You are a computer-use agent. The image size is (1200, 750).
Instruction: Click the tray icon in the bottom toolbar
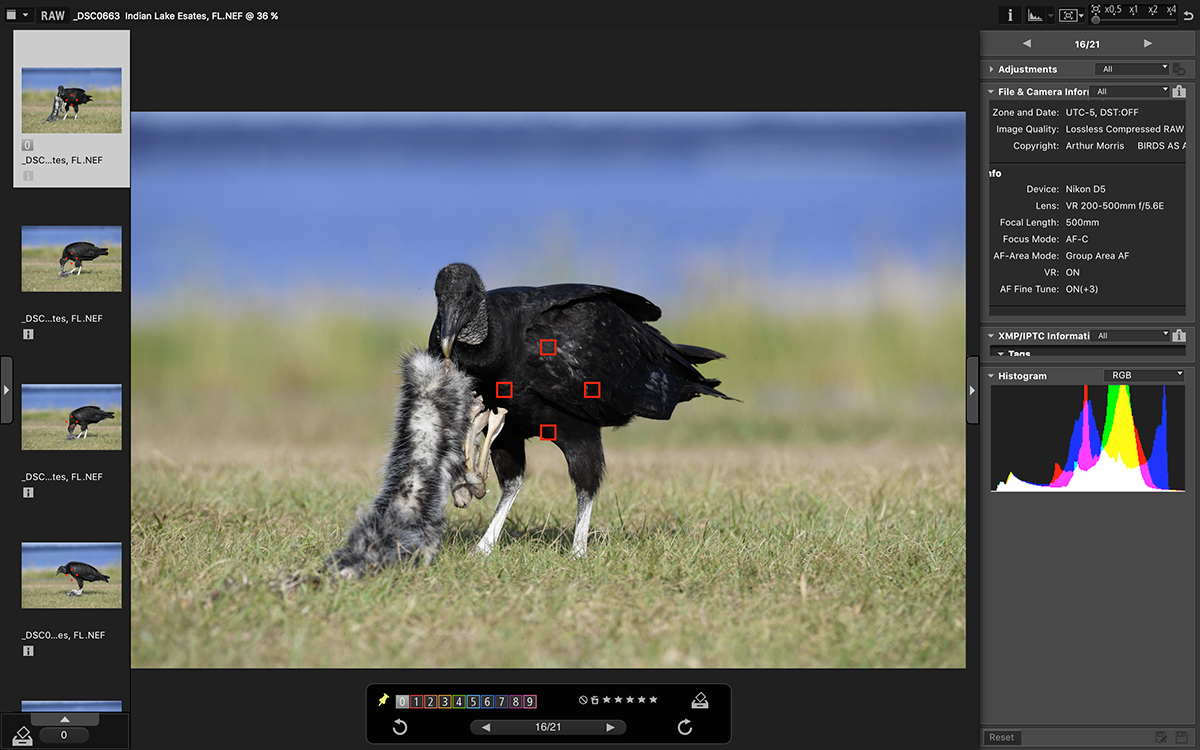(700, 701)
